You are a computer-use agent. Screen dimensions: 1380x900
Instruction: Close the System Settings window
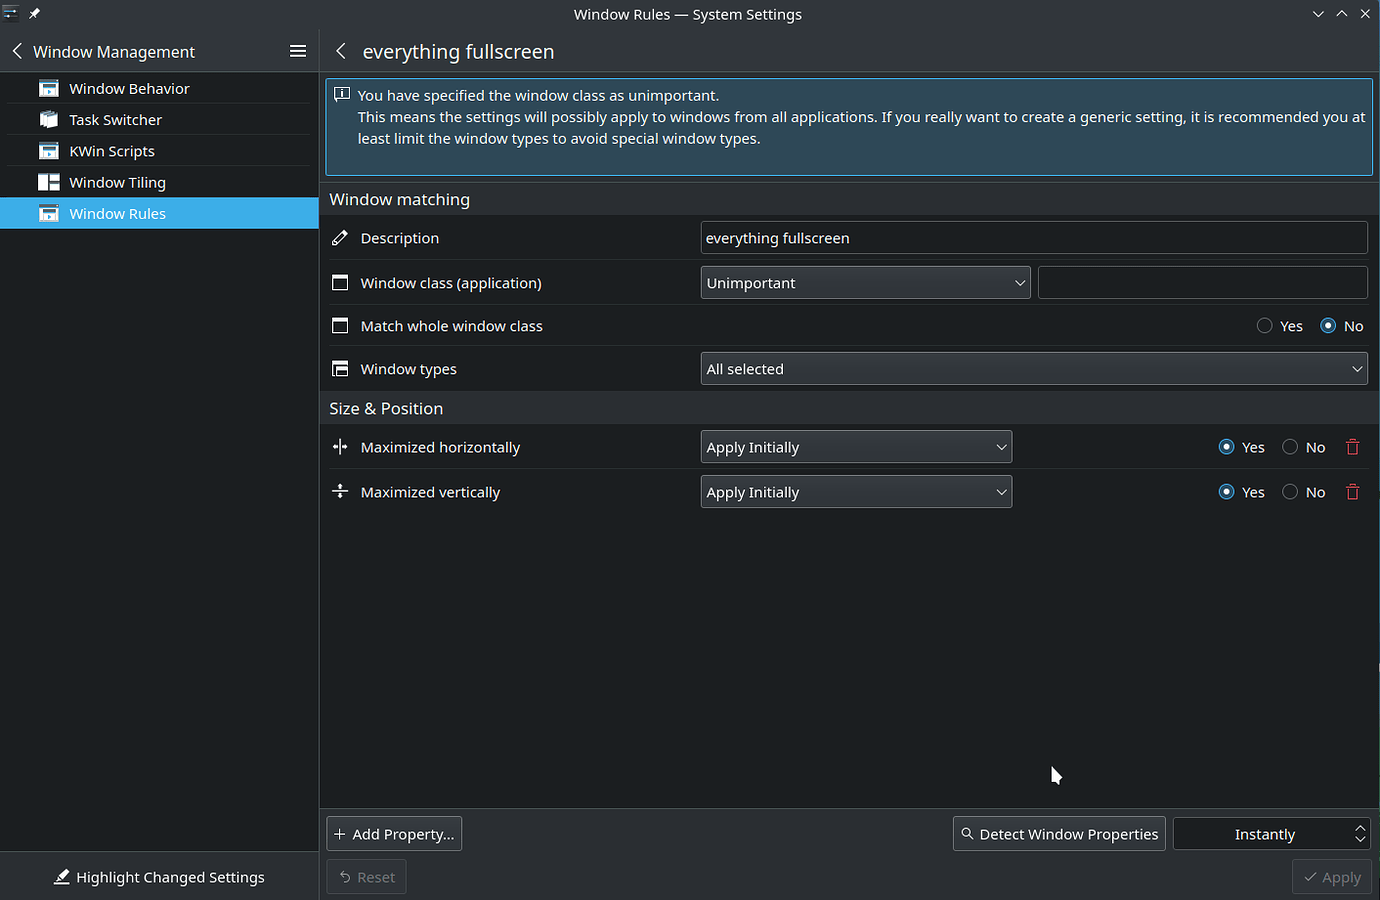click(x=1365, y=14)
